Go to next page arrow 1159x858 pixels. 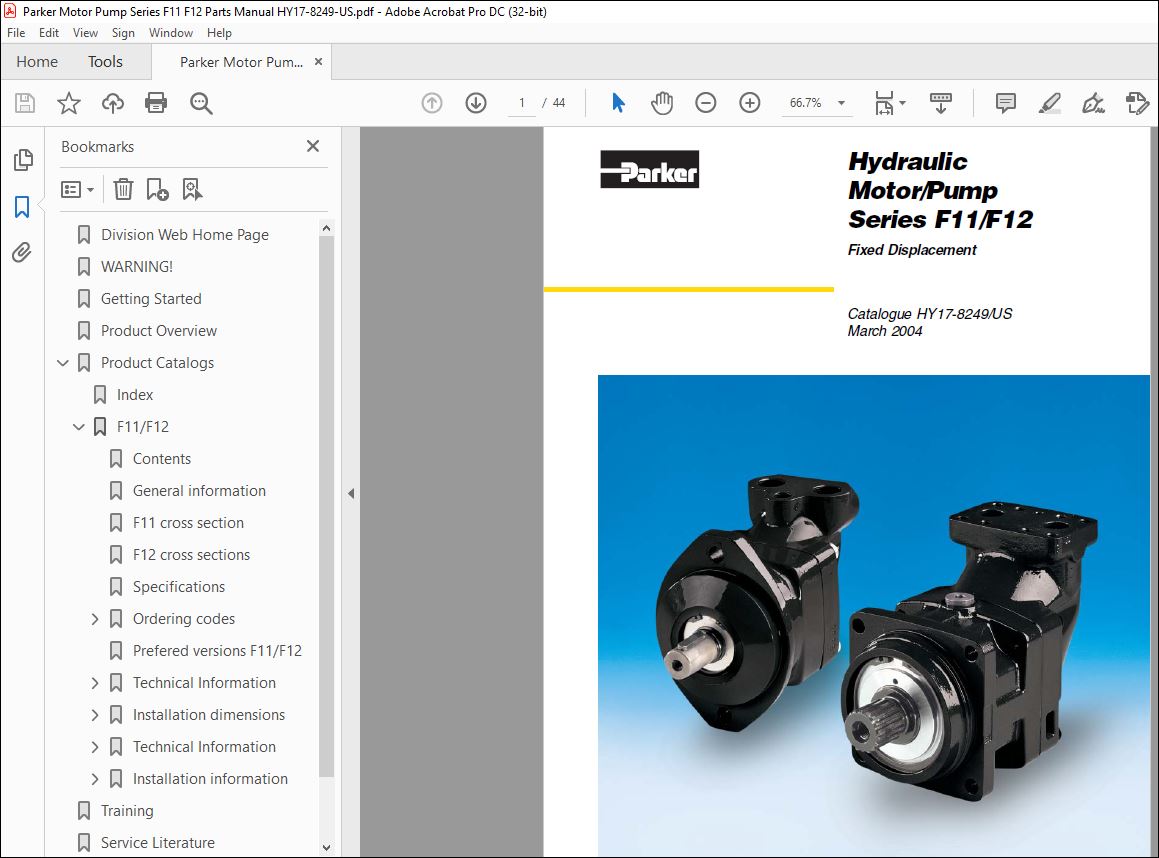pyautogui.click(x=476, y=103)
